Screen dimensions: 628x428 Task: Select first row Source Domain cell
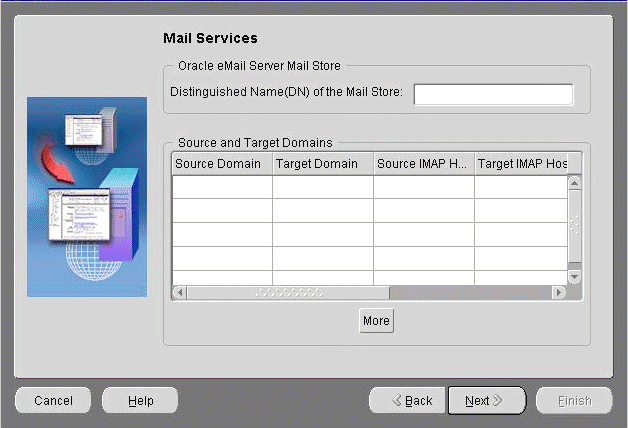[222, 187]
